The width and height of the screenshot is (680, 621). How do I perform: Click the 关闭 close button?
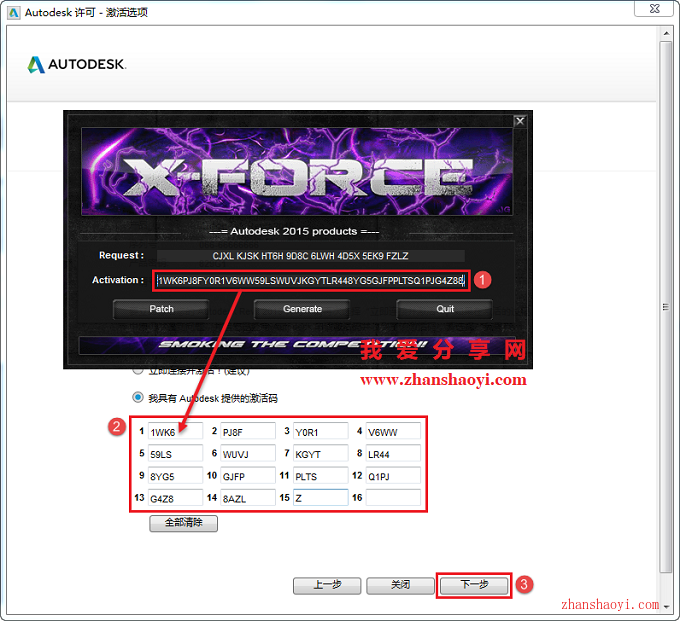[x=400, y=585]
